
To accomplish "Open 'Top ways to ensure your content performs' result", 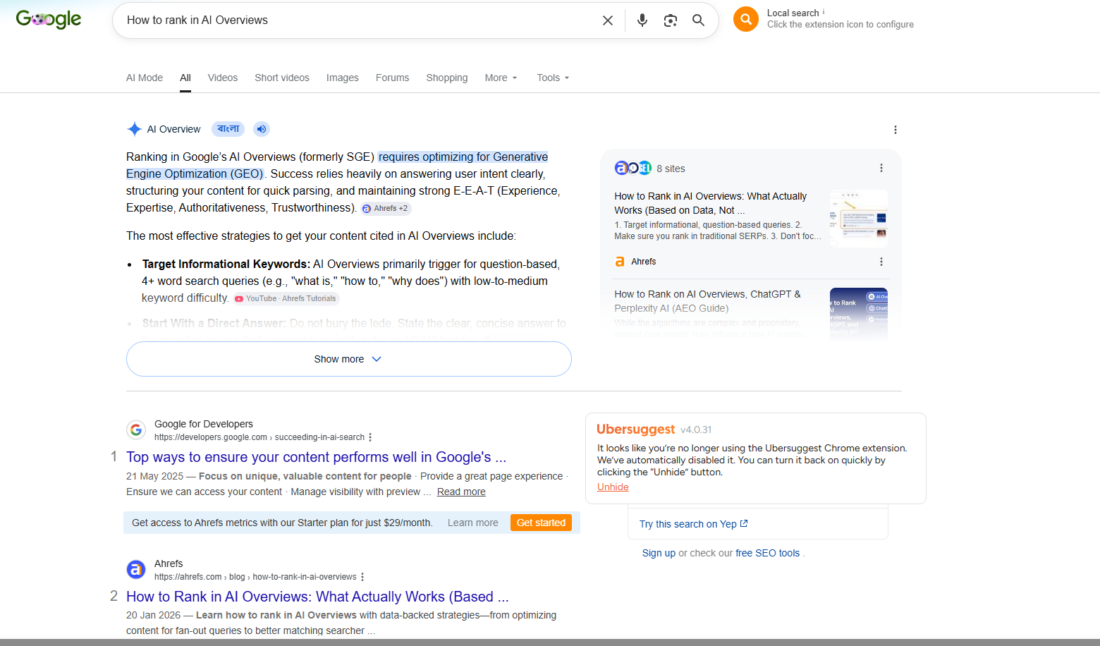I will 316,457.
